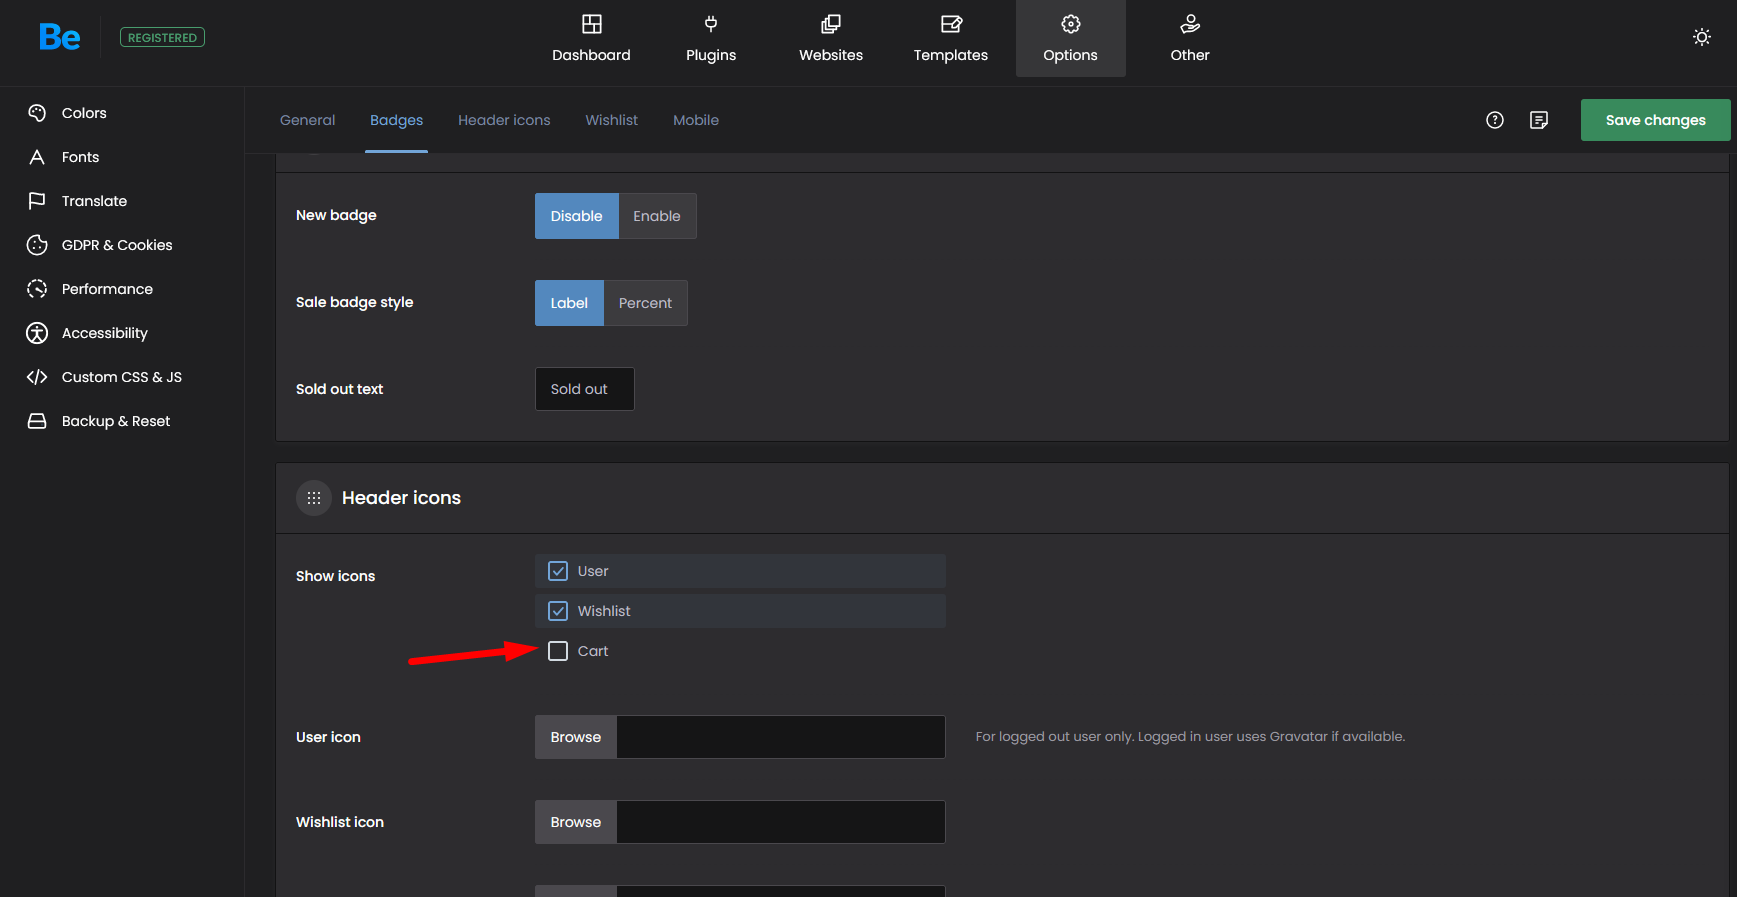Click the Translate flag icon

37,201
